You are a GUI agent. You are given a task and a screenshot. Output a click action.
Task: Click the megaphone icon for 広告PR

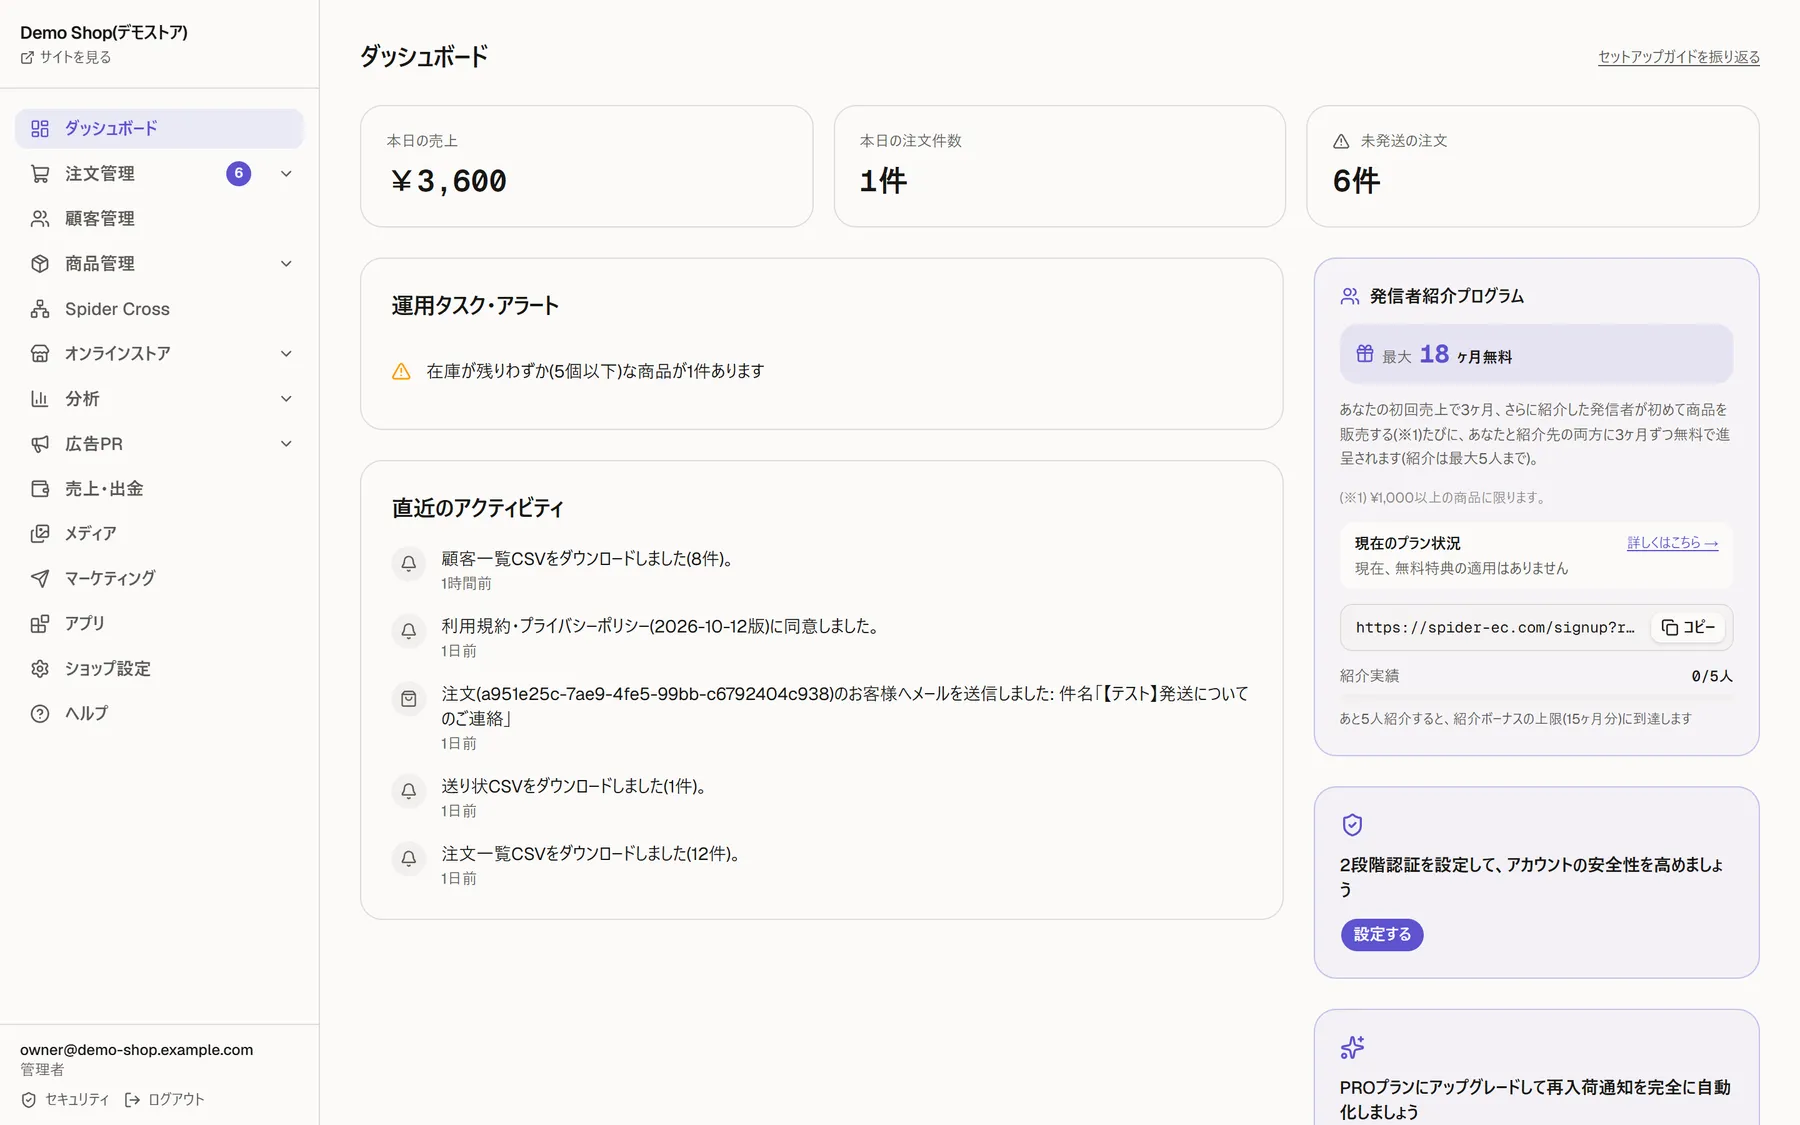[40, 444]
